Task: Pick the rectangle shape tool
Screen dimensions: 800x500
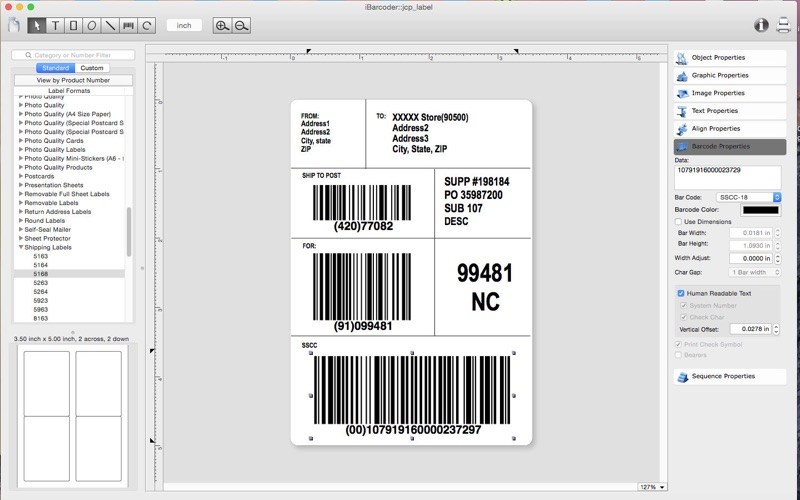Action: 73,25
